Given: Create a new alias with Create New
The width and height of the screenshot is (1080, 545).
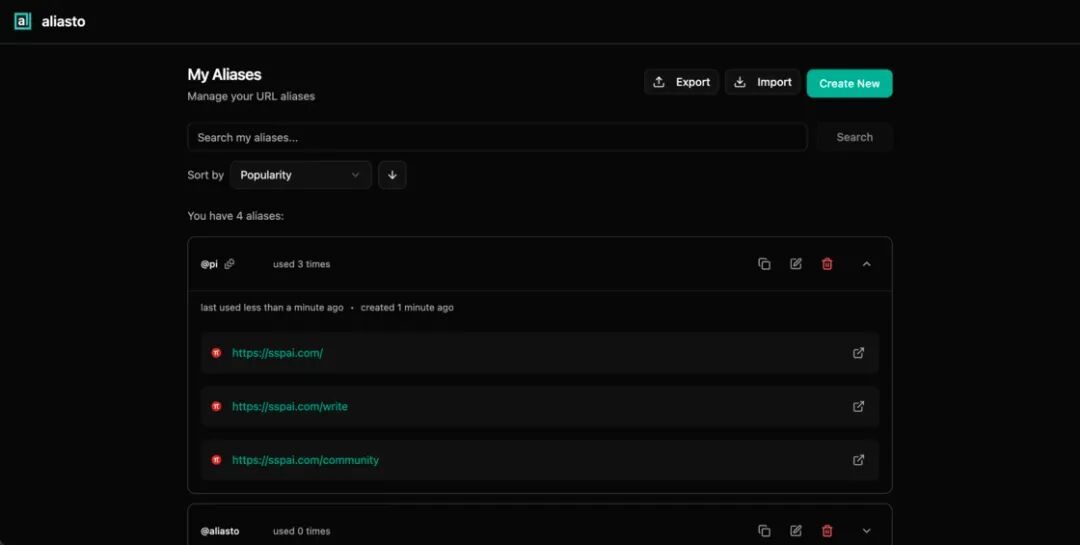Looking at the screenshot, I should [849, 83].
